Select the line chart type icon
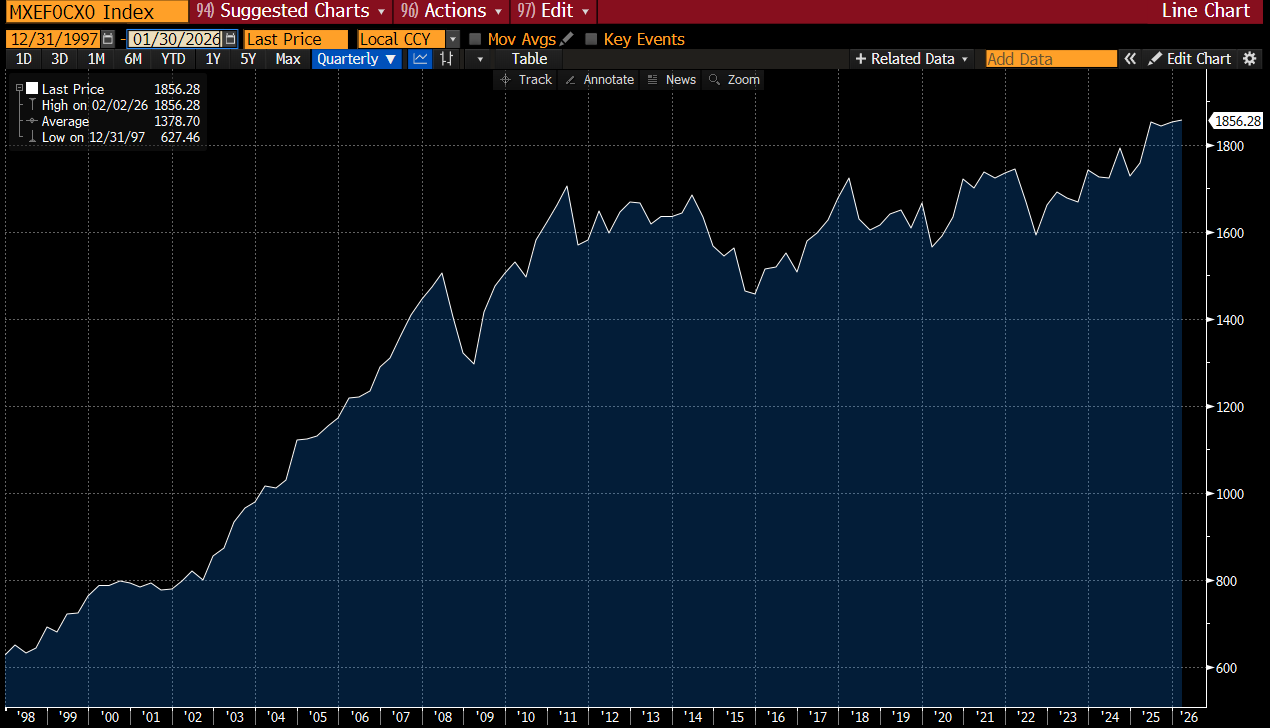The width and height of the screenshot is (1270, 728). click(x=421, y=59)
